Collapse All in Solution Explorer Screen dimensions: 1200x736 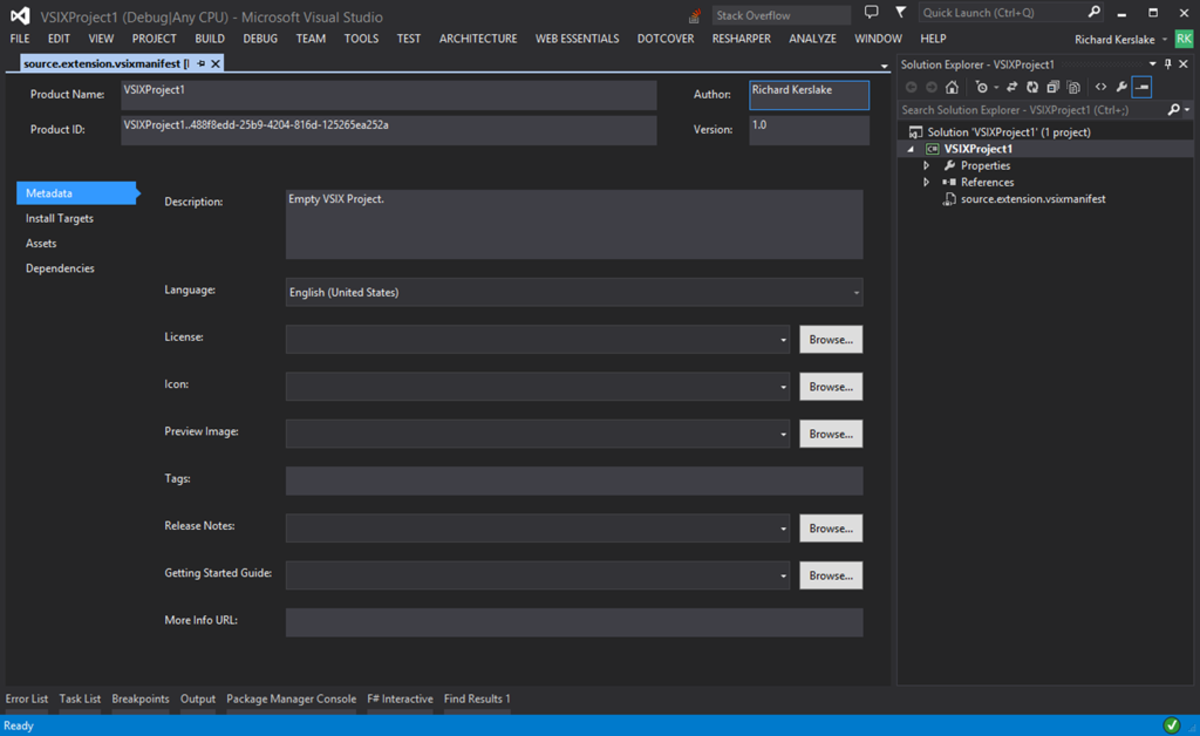point(1053,87)
